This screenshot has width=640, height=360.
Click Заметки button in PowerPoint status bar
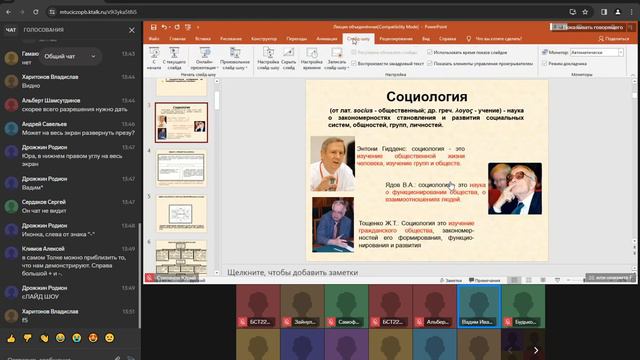pyautogui.click(x=451, y=280)
